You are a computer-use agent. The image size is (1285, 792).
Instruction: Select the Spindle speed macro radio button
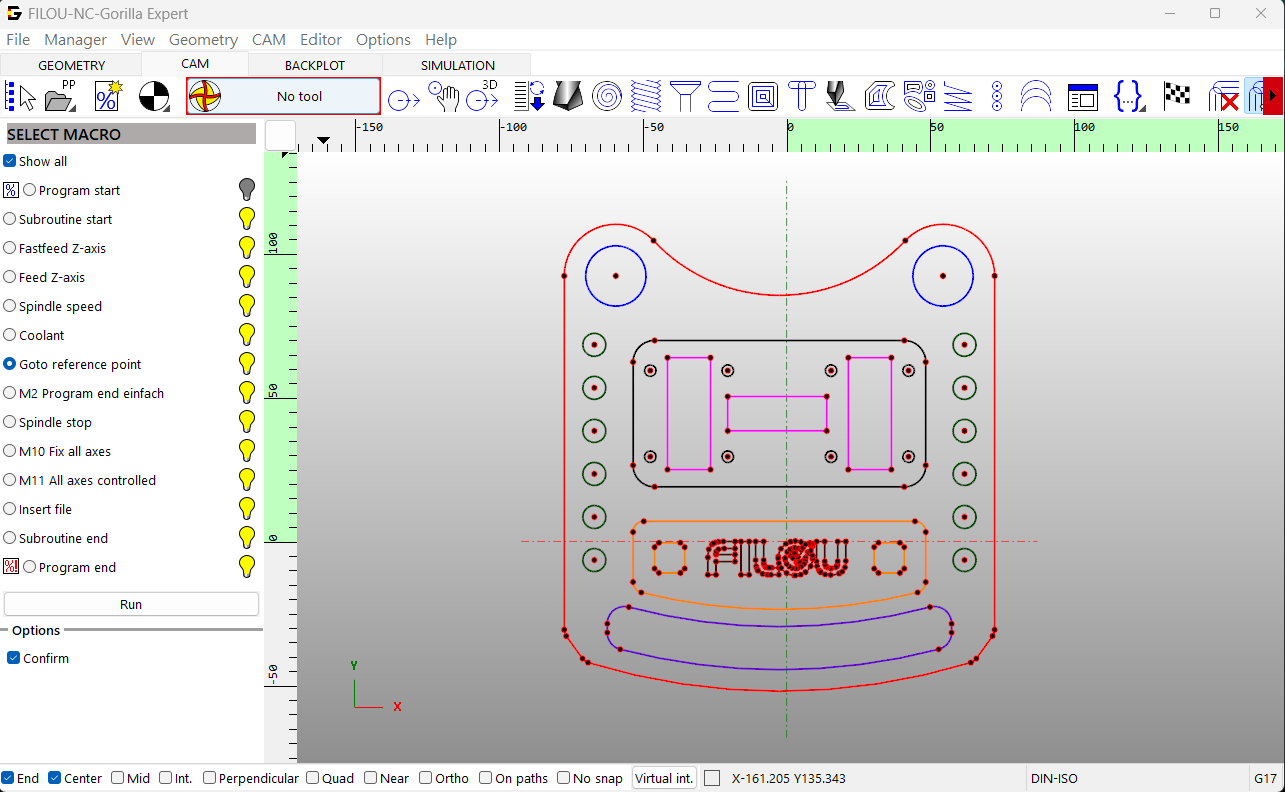[x=10, y=306]
